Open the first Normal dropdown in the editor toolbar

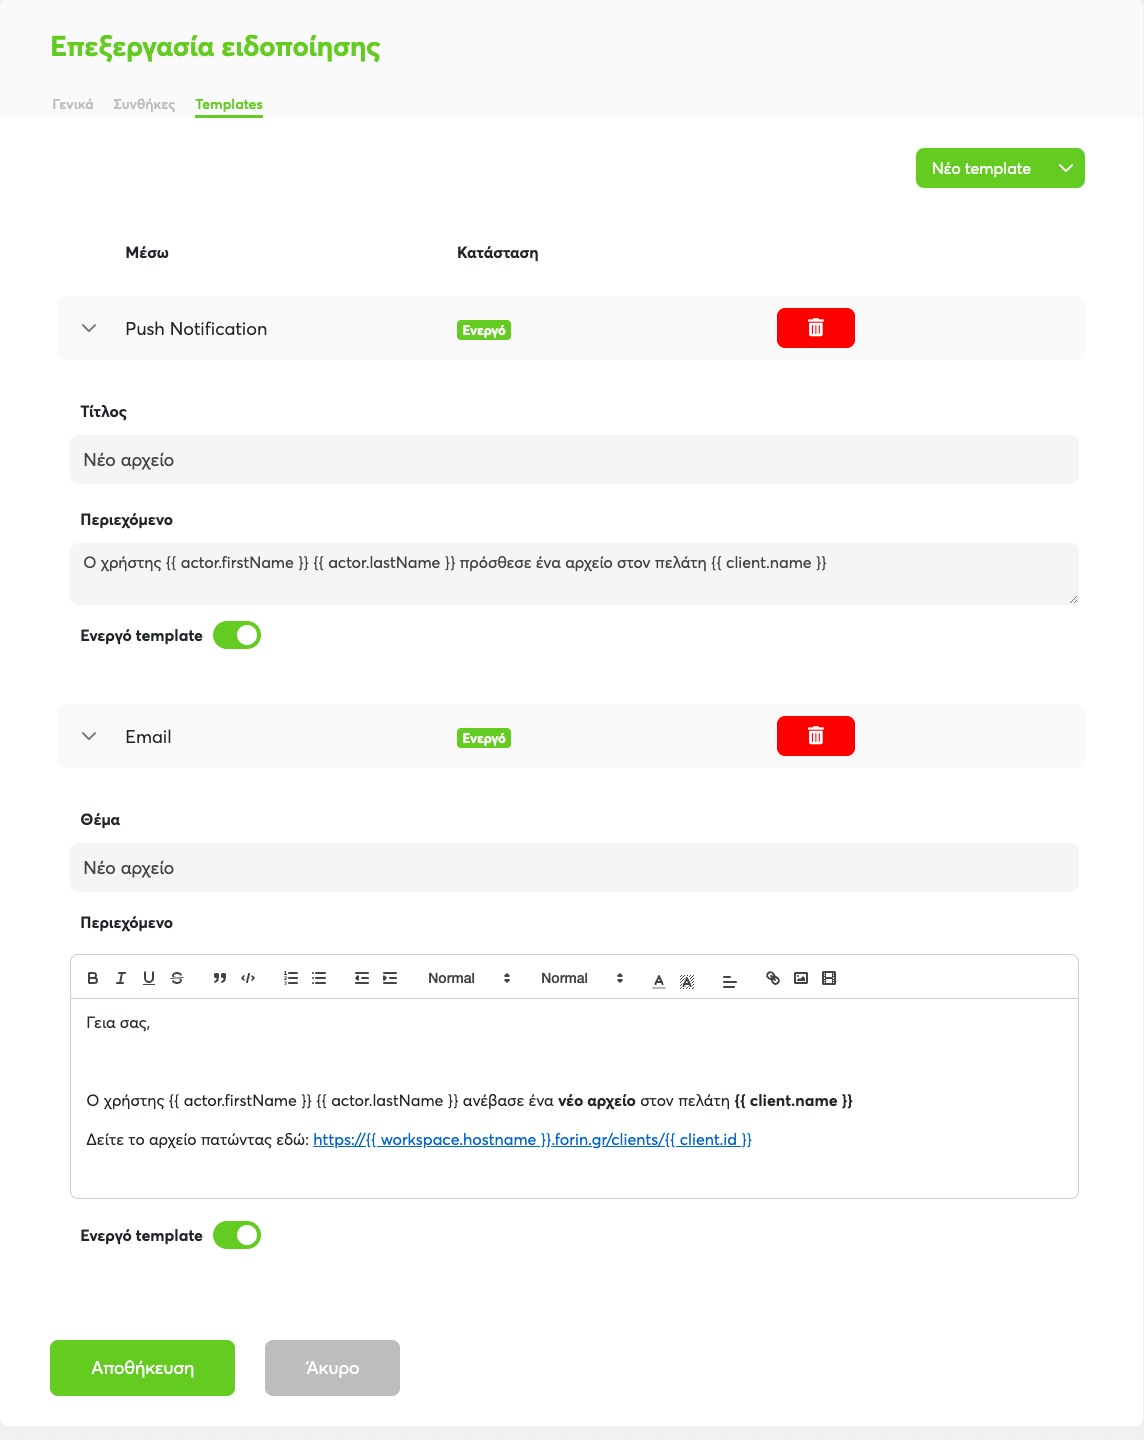[x=469, y=978]
